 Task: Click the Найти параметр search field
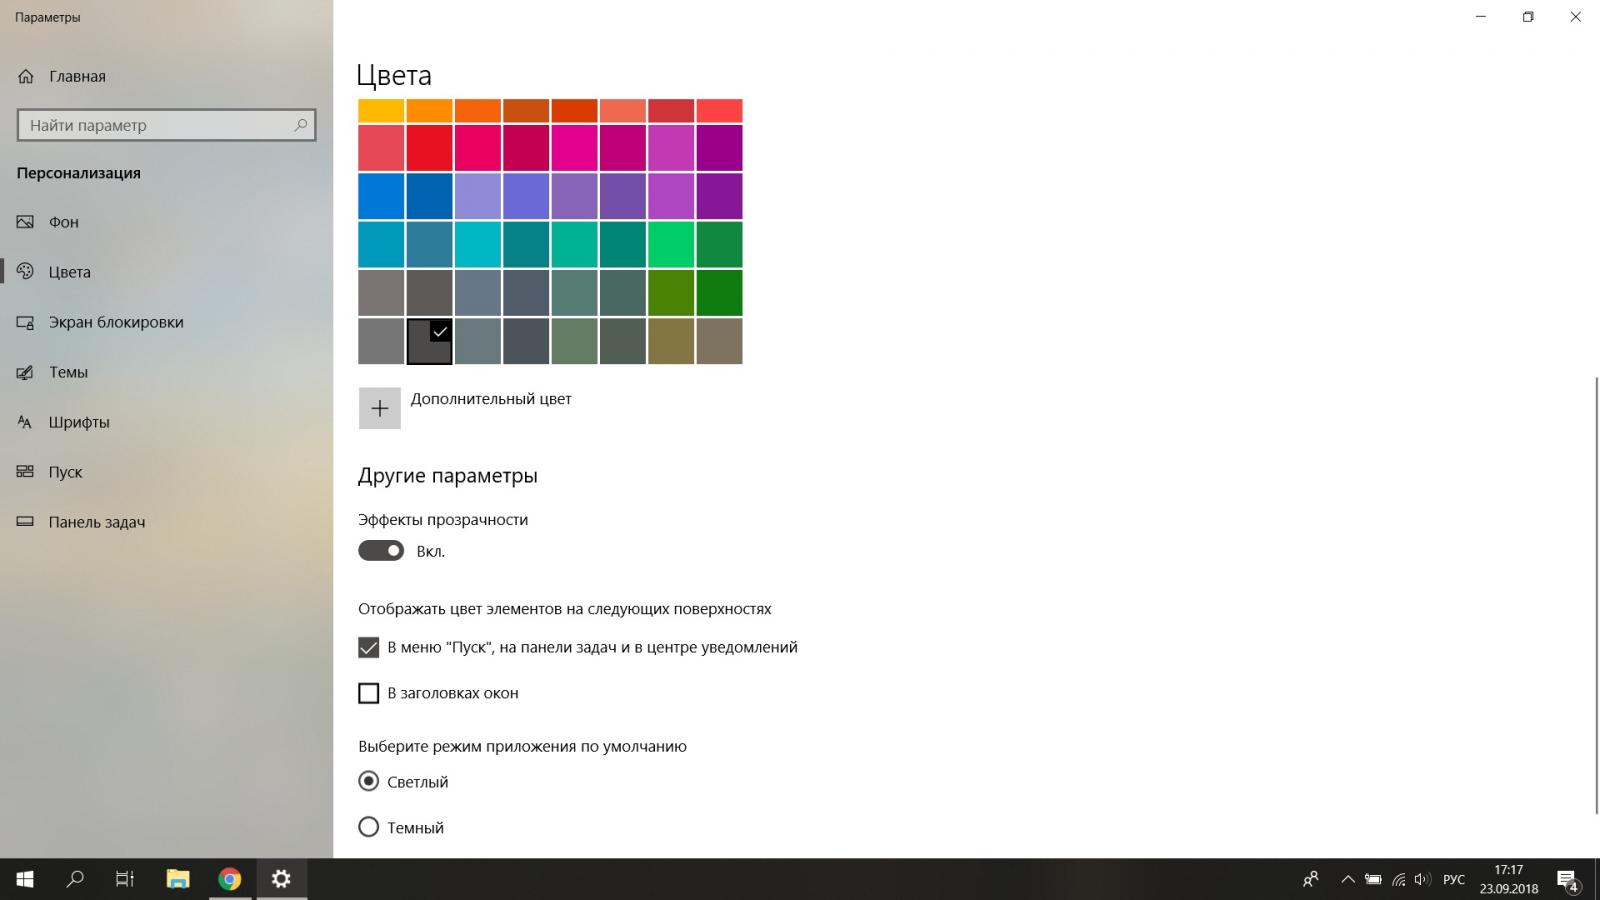pos(167,125)
